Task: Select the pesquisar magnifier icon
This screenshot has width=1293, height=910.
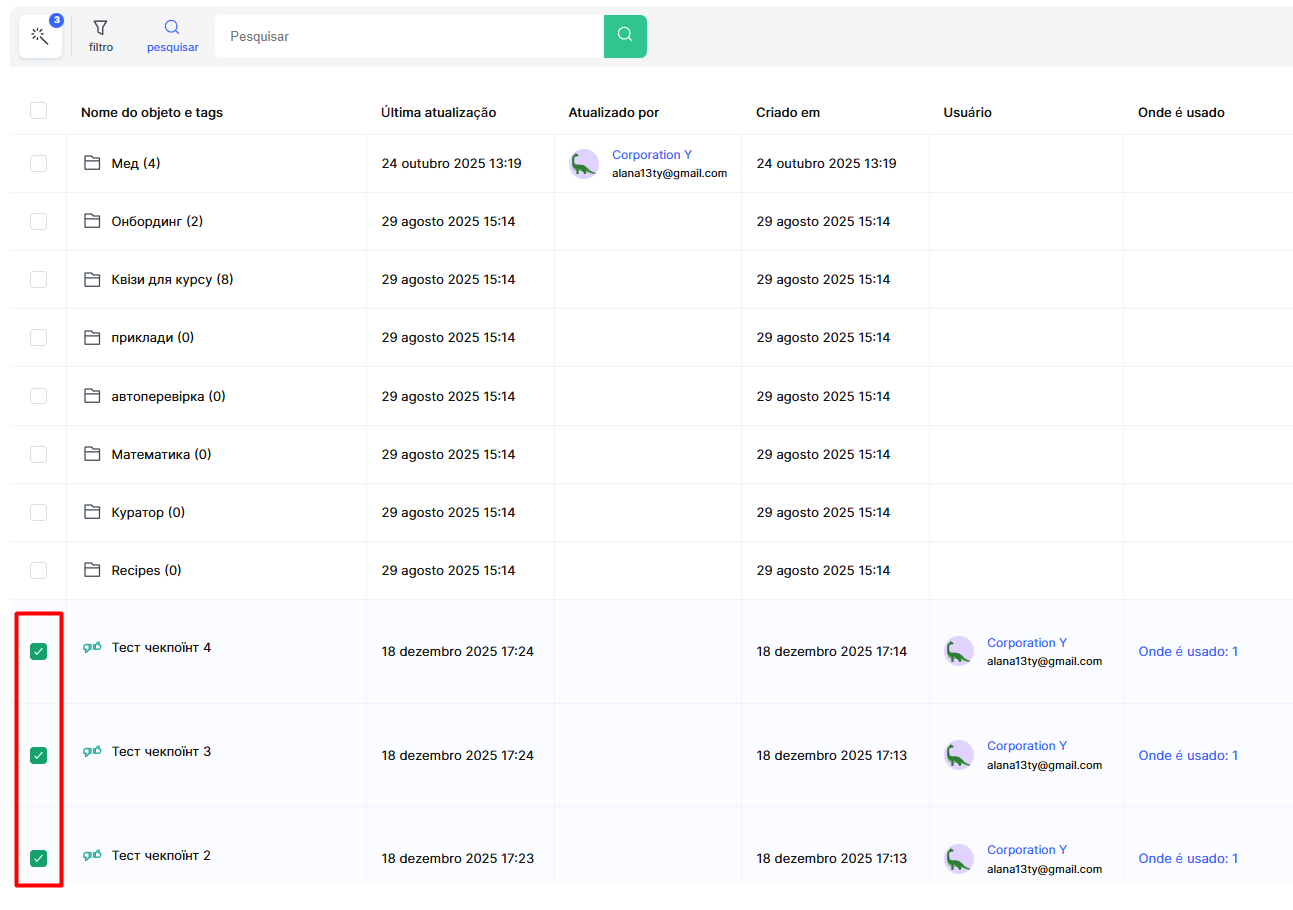Action: (172, 28)
